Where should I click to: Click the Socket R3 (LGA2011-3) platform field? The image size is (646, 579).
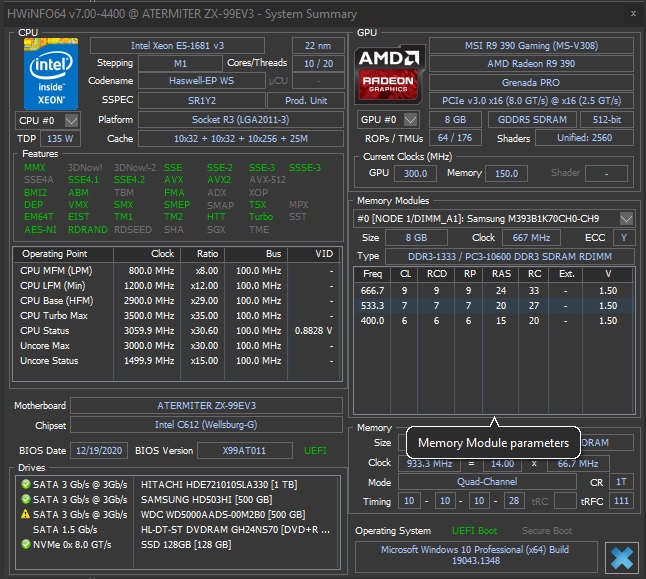[241, 120]
